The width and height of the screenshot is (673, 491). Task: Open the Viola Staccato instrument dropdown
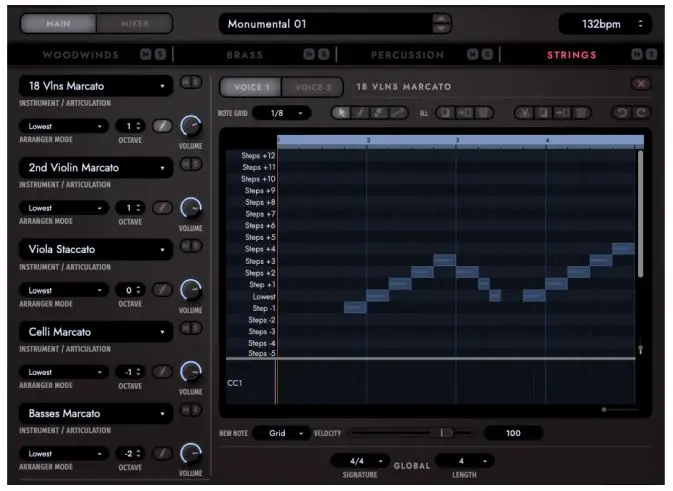click(x=96, y=249)
